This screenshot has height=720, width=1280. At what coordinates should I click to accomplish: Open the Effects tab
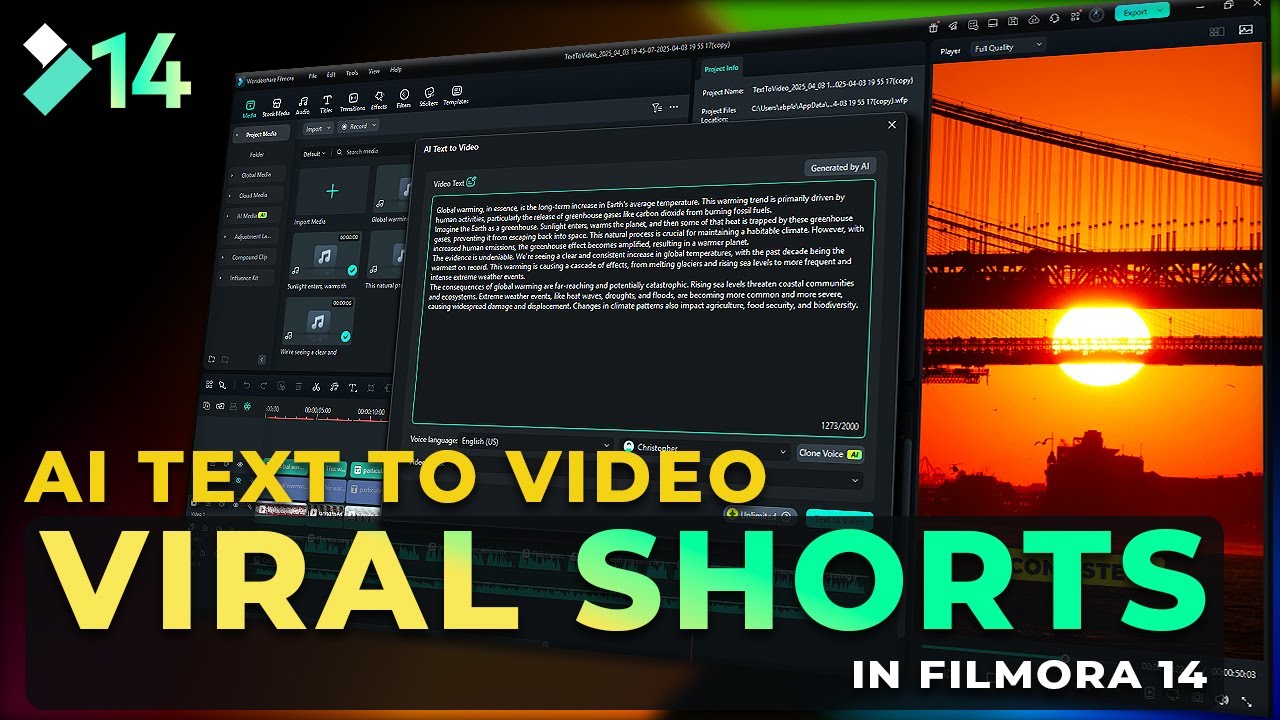click(379, 100)
